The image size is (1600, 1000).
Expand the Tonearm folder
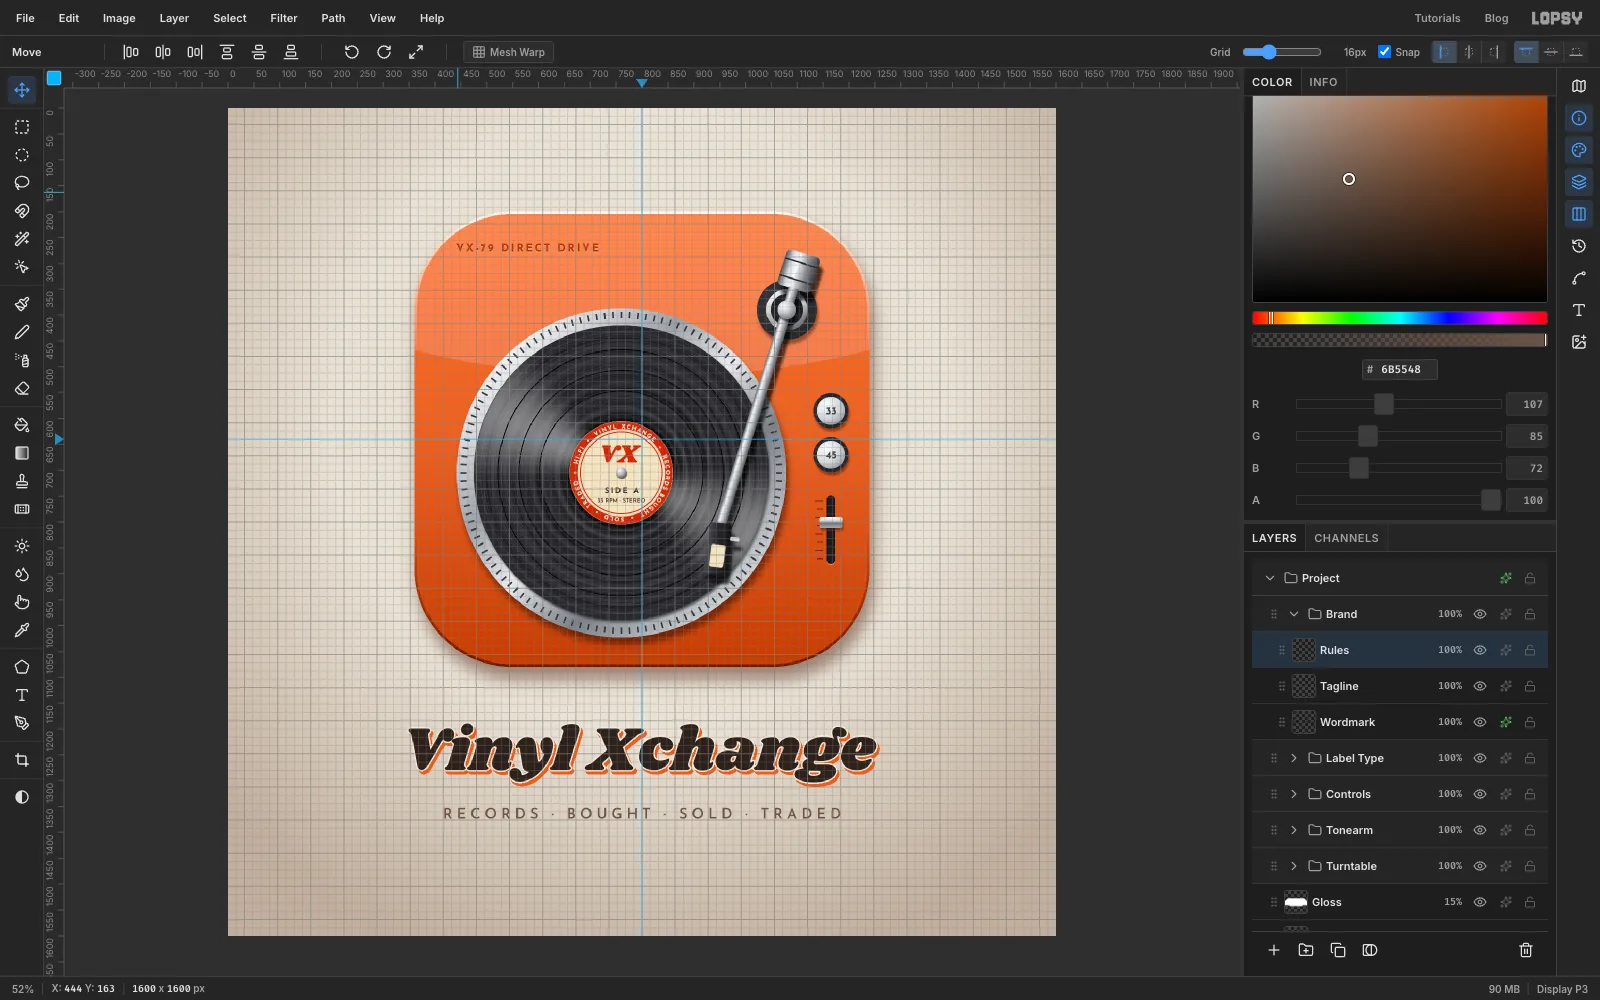(x=1294, y=830)
